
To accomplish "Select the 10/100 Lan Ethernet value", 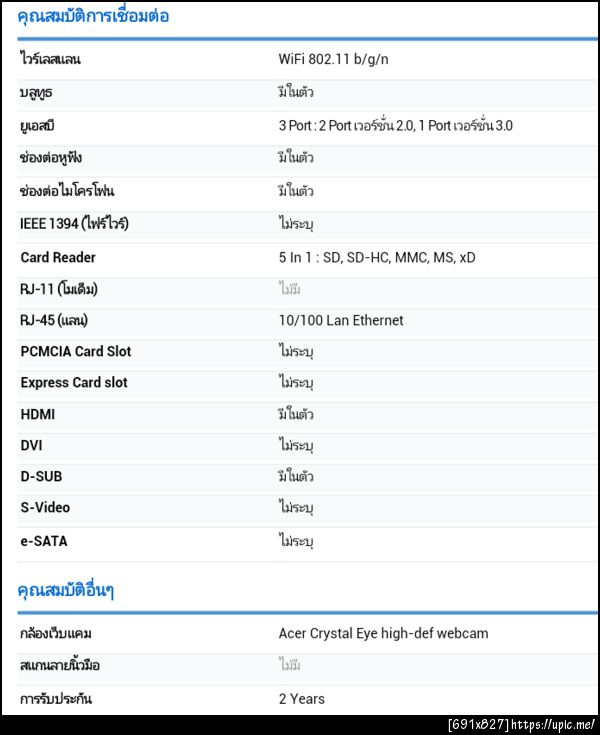I will tap(341, 320).
